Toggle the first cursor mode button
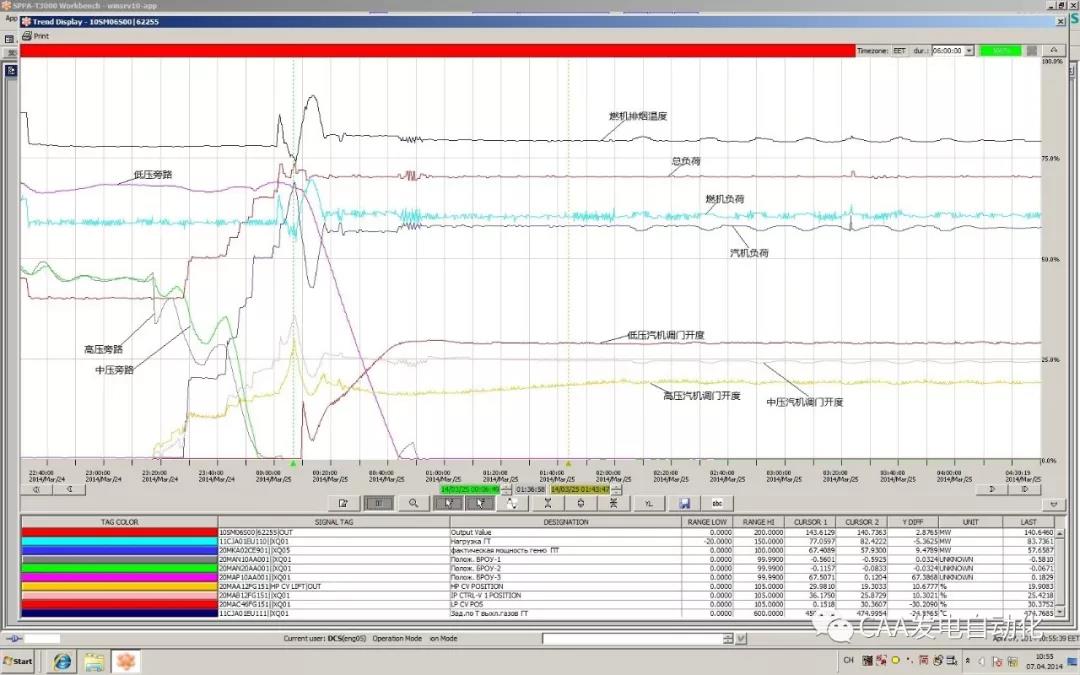This screenshot has height=675, width=1080. tap(447, 503)
